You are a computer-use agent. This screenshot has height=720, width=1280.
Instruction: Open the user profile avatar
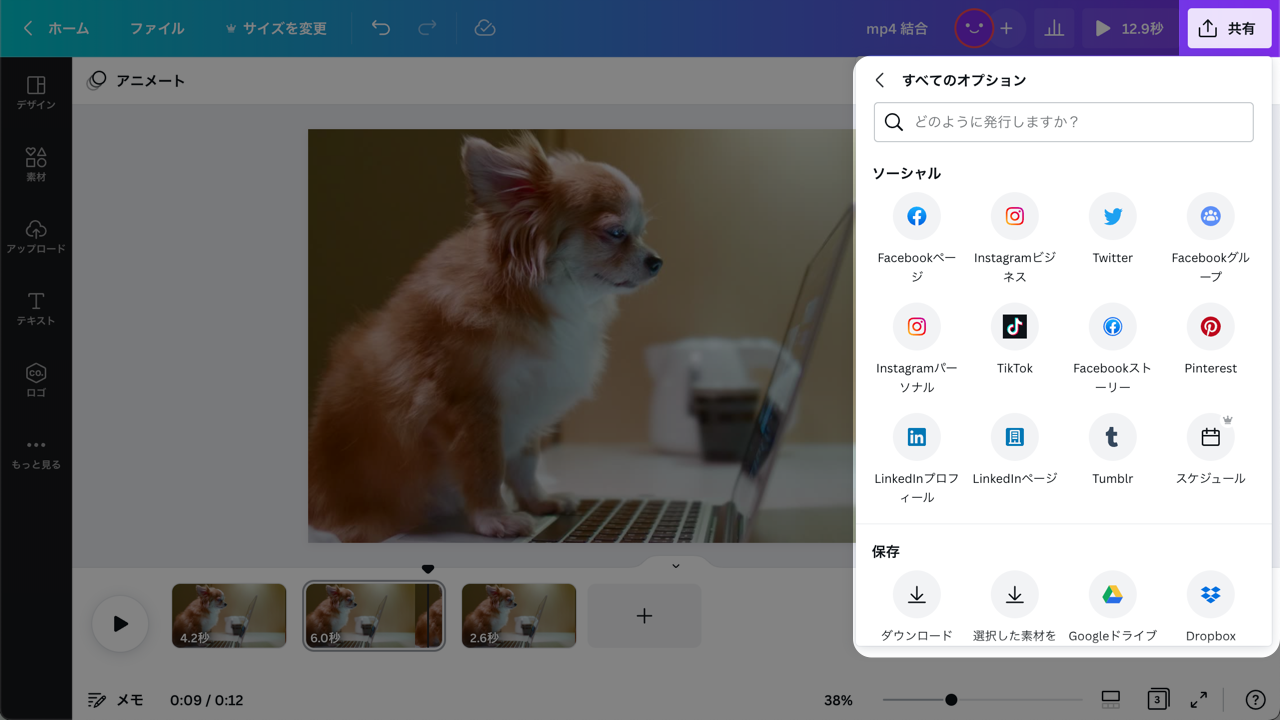tap(973, 28)
